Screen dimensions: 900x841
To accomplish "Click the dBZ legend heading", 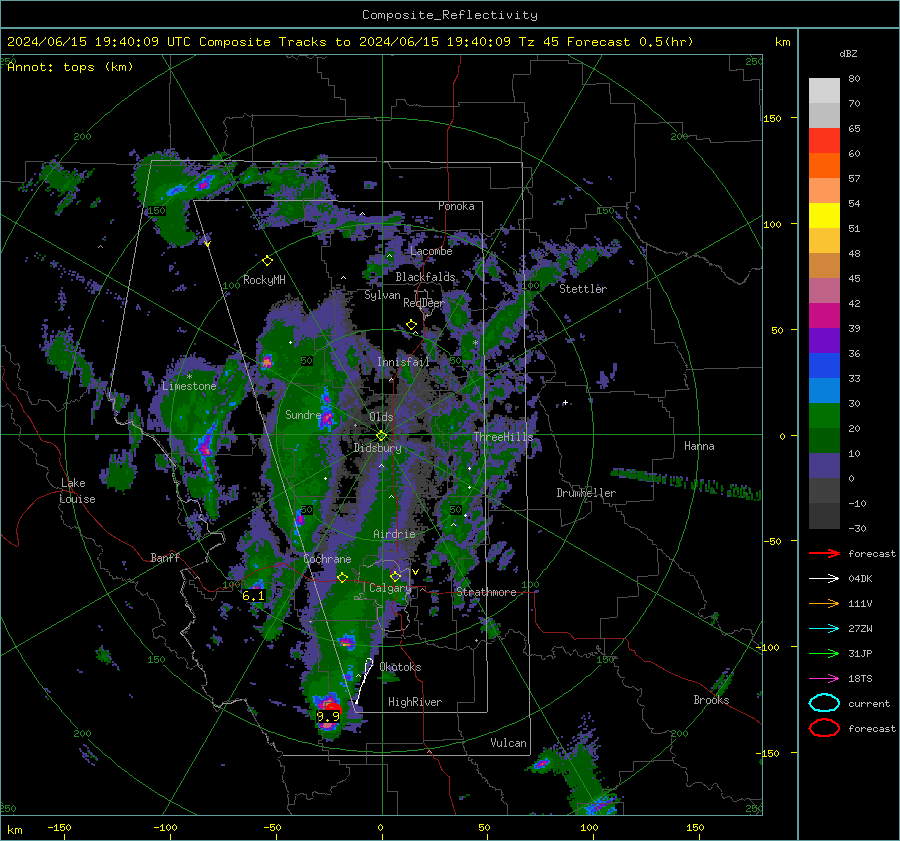I will pos(848,53).
